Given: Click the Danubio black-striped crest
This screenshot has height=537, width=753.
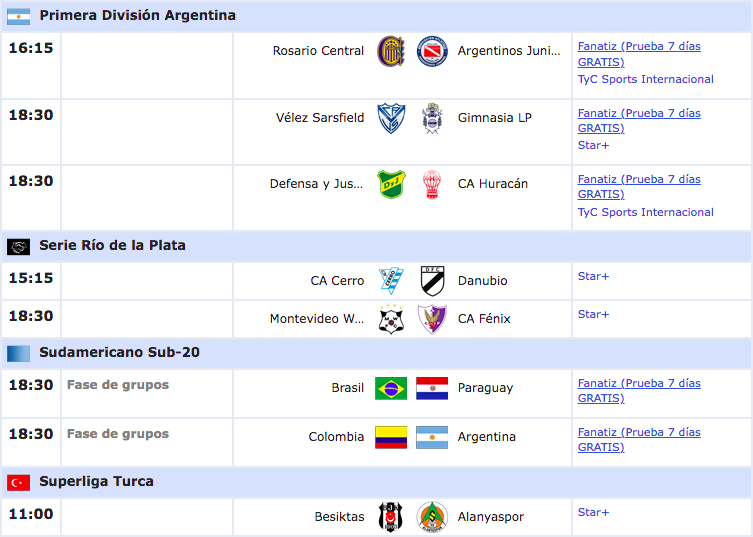Looking at the screenshot, I should click(x=432, y=281).
